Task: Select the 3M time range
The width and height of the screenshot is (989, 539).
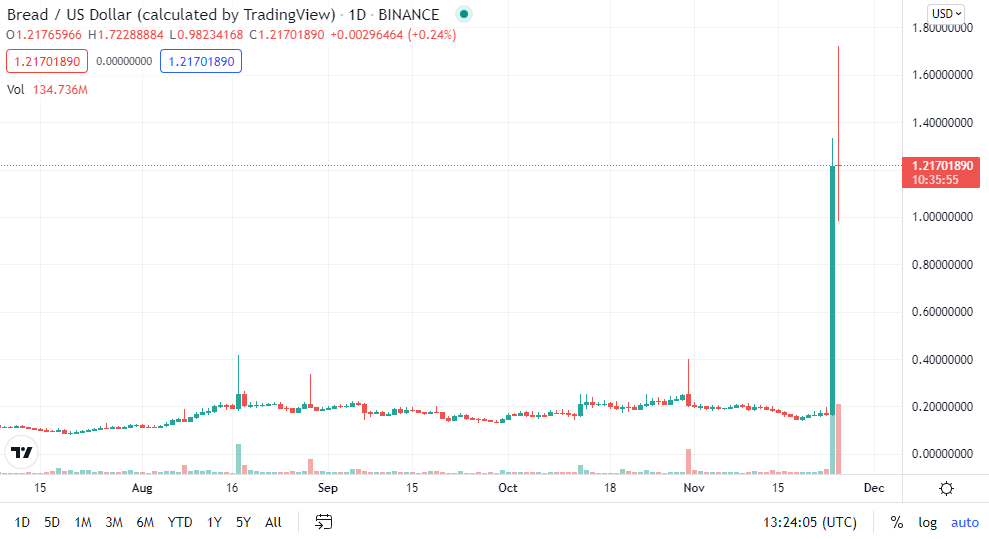Action: [x=114, y=522]
